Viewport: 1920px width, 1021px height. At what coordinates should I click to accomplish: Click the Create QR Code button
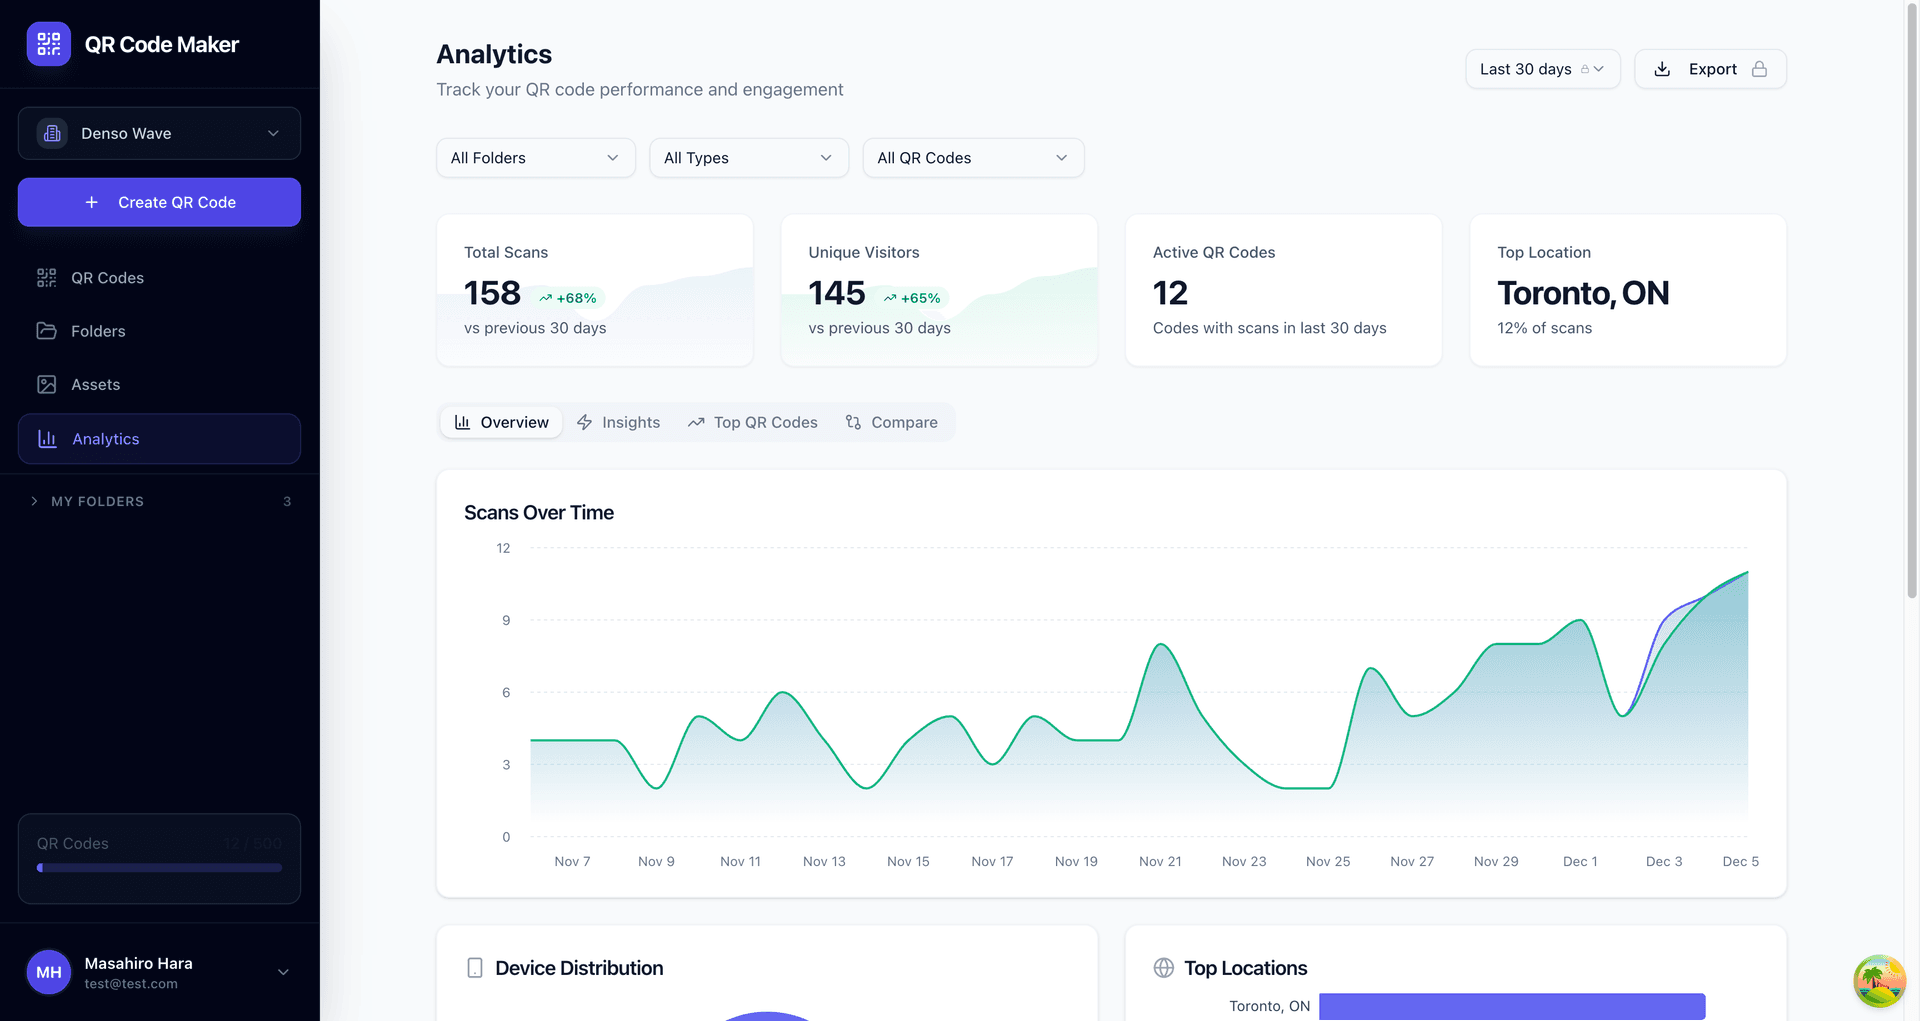159,202
